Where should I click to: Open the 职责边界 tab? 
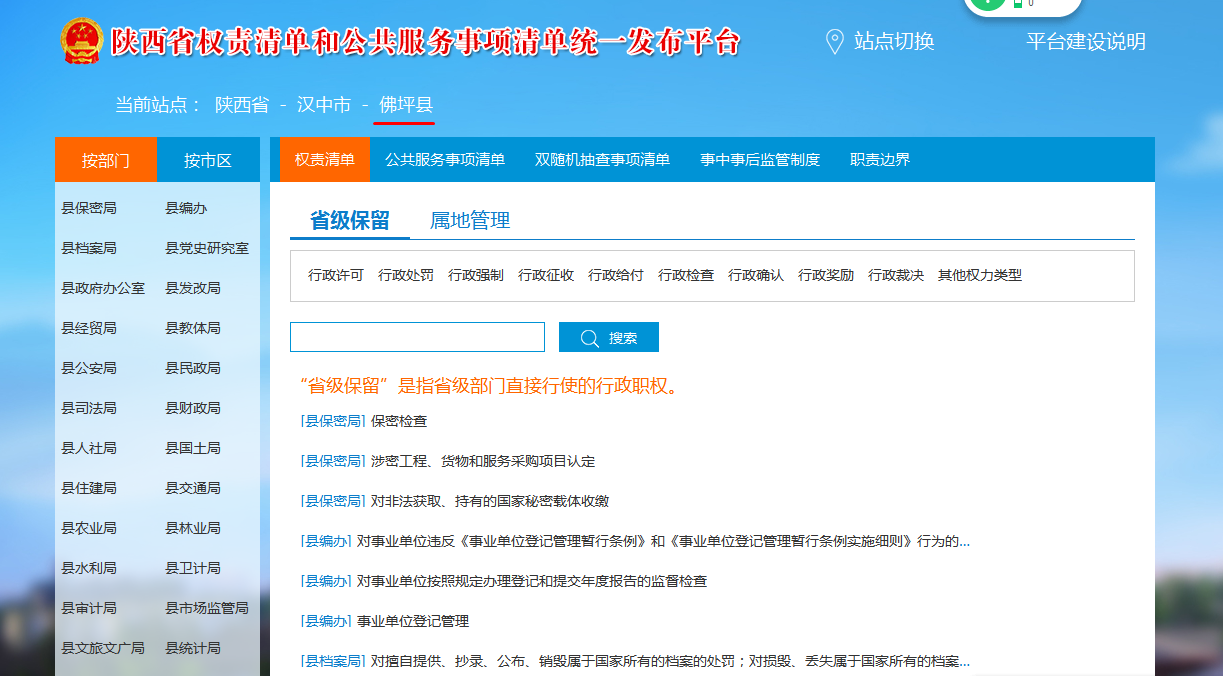pyautogui.click(x=879, y=160)
